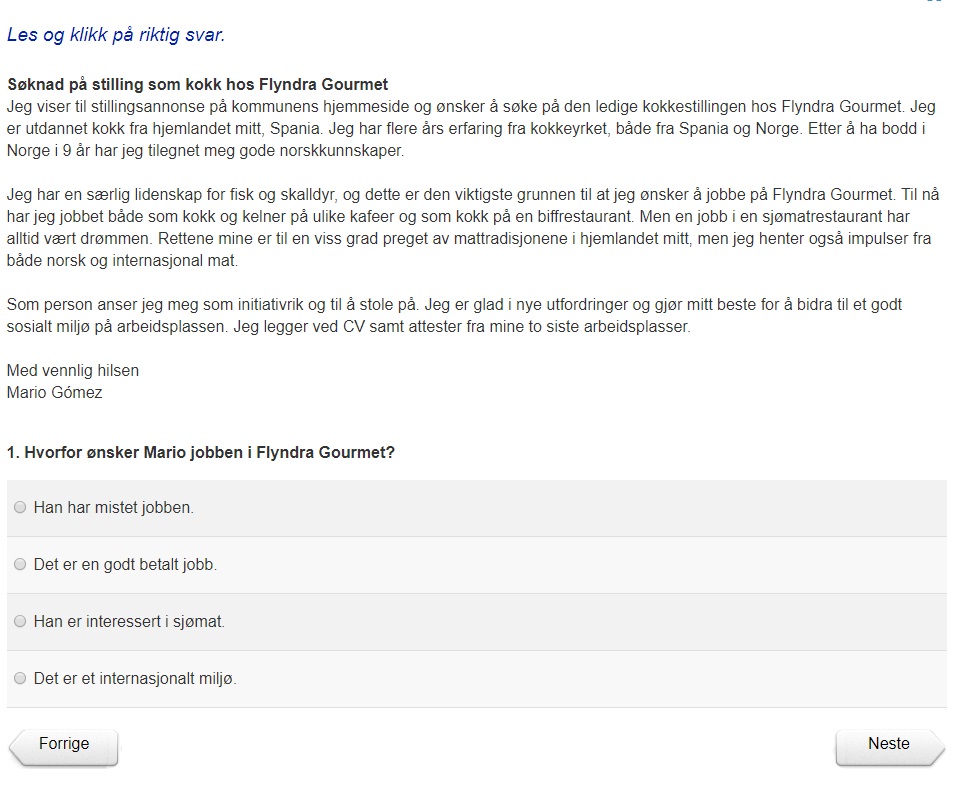Viewport: 953px width, 785px height.
Task: Click the answer text 'Det er et internasjonalt miljø.'
Action: [x=135, y=679]
